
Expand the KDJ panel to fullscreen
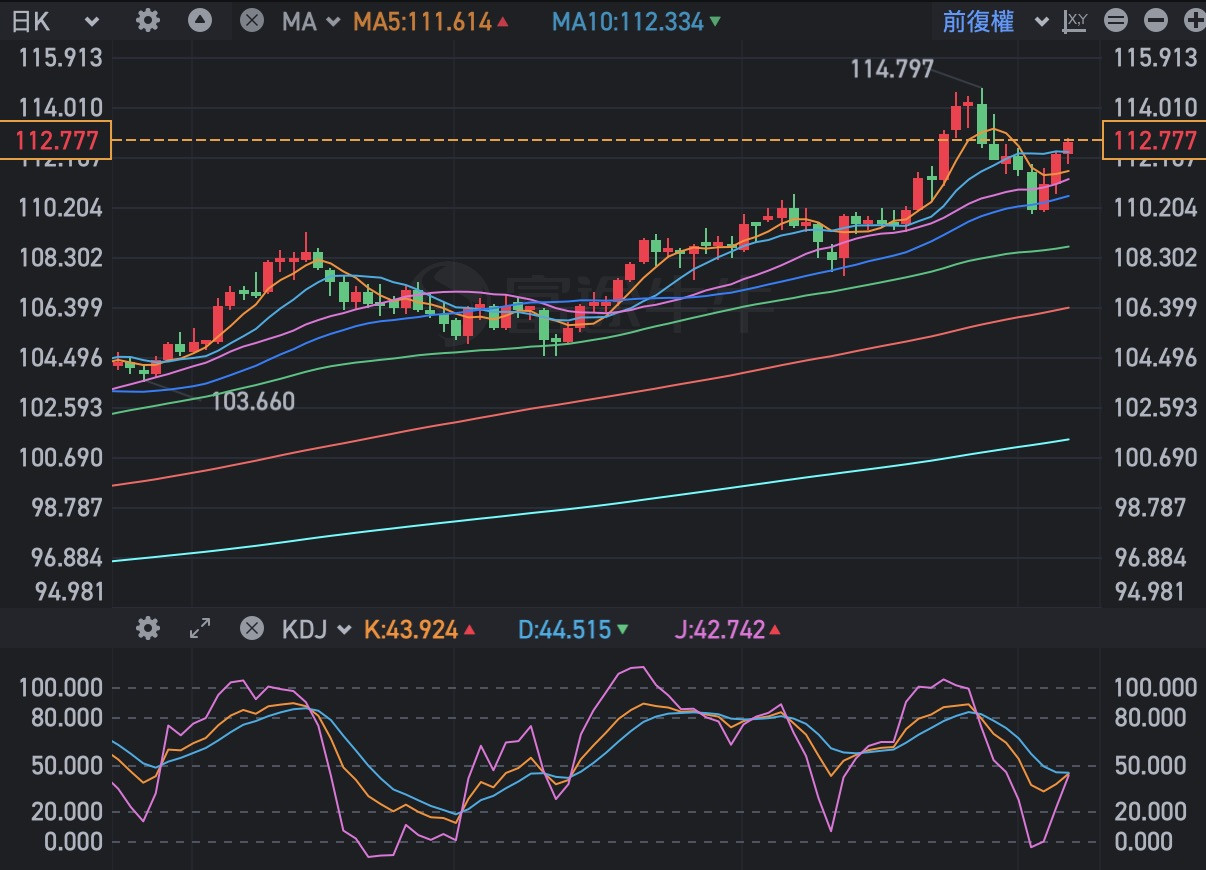(200, 628)
